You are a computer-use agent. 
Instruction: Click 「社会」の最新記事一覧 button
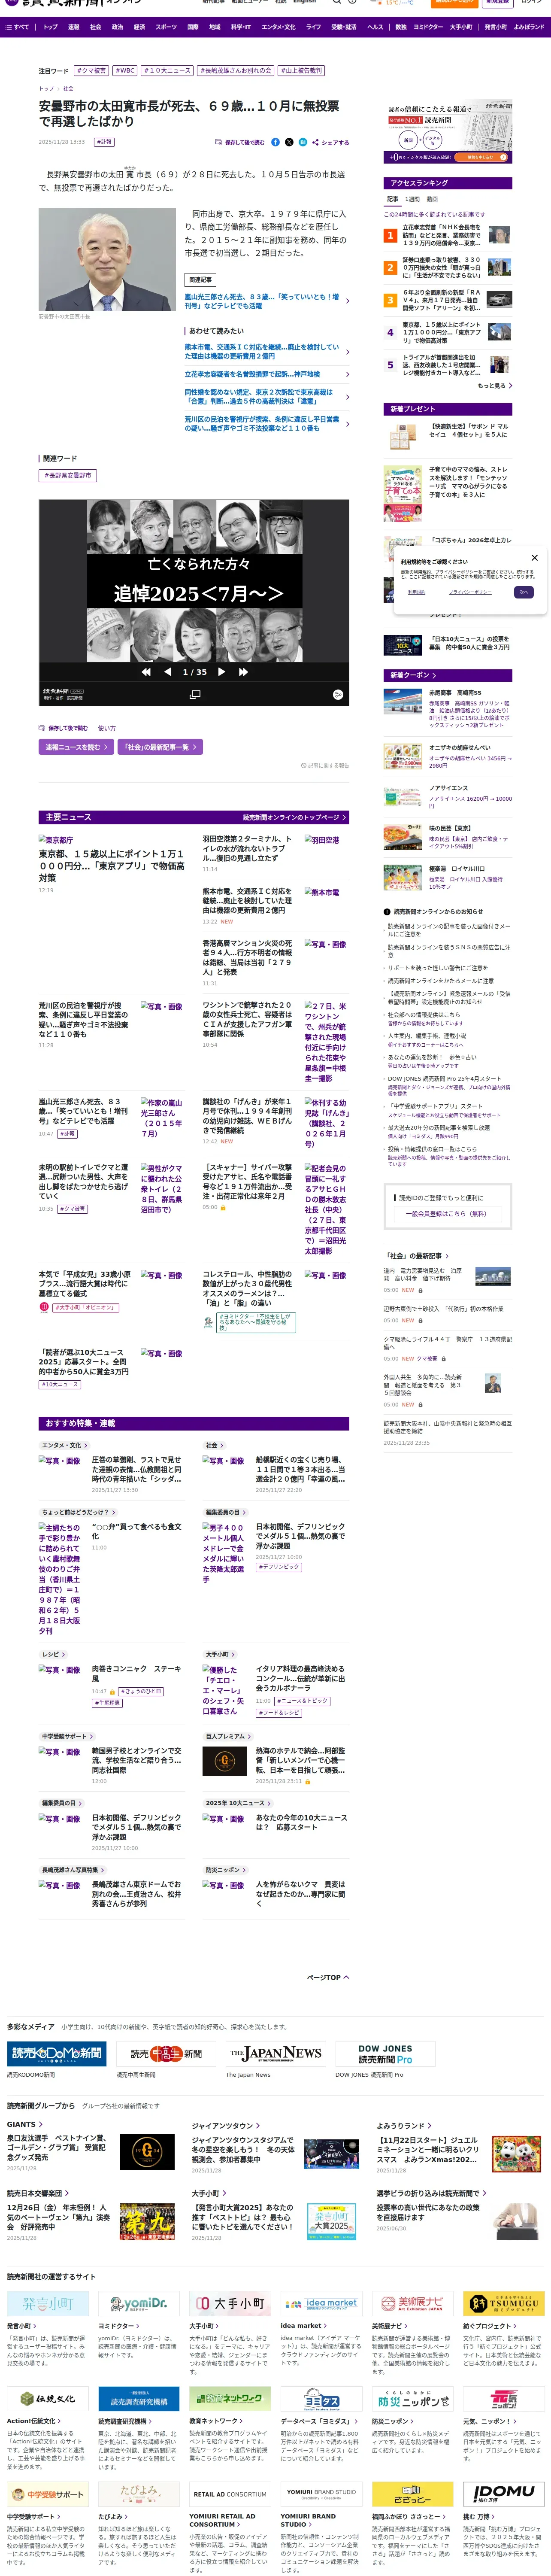click(161, 747)
